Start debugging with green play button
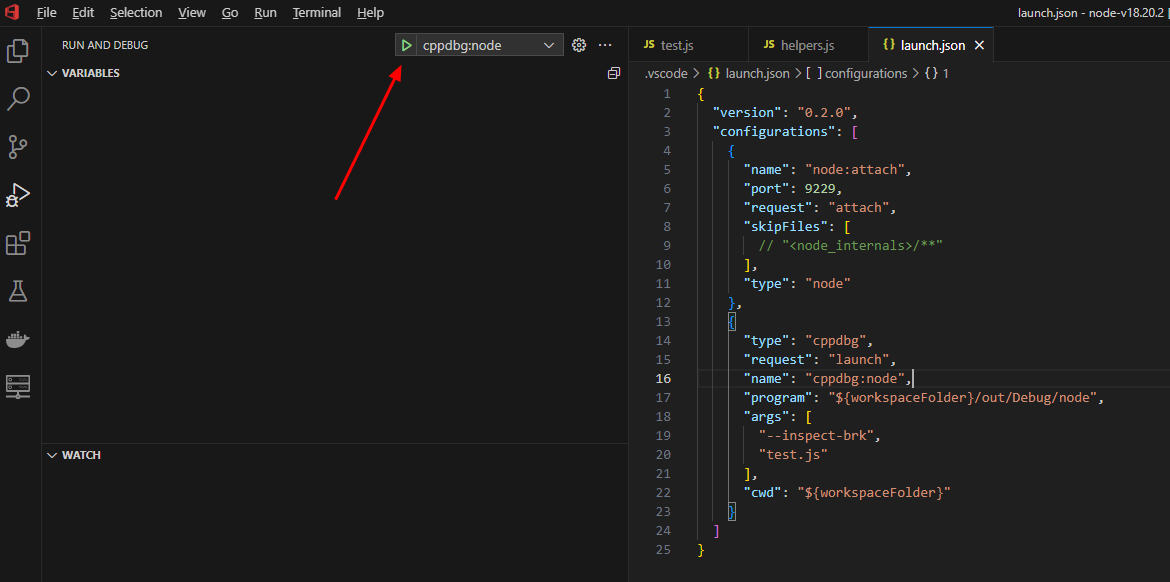The image size is (1170, 582). click(x=406, y=45)
